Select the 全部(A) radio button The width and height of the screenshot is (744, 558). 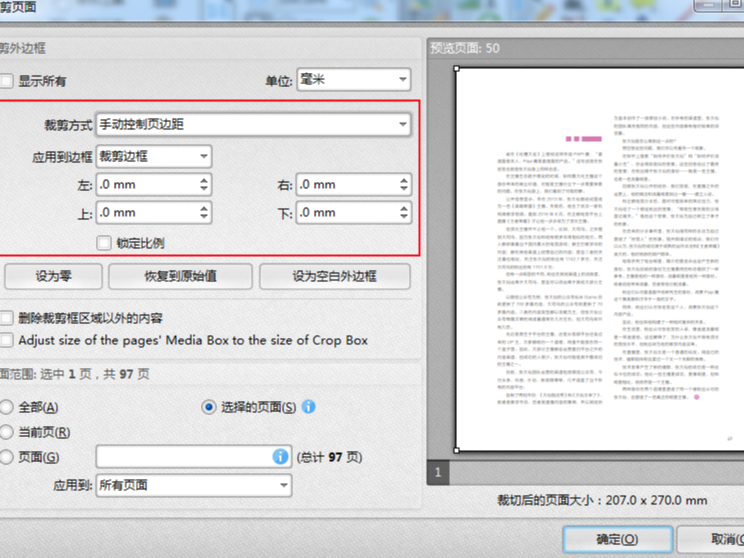7,407
